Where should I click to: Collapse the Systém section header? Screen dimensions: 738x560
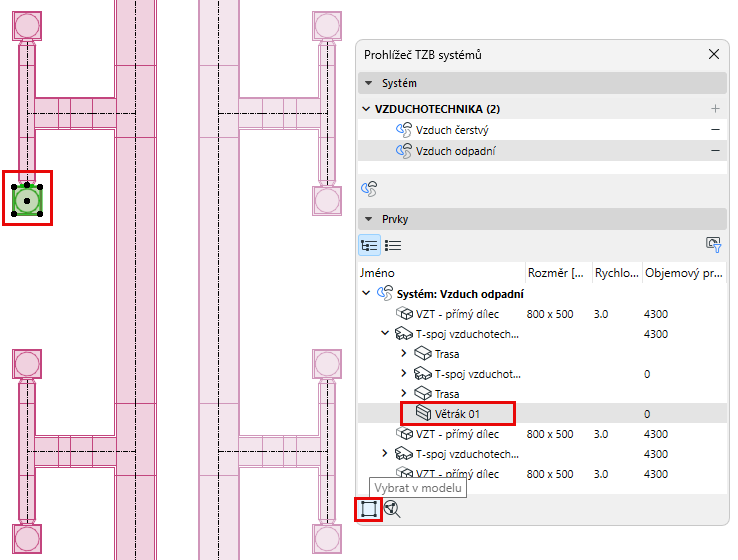[x=542, y=83]
